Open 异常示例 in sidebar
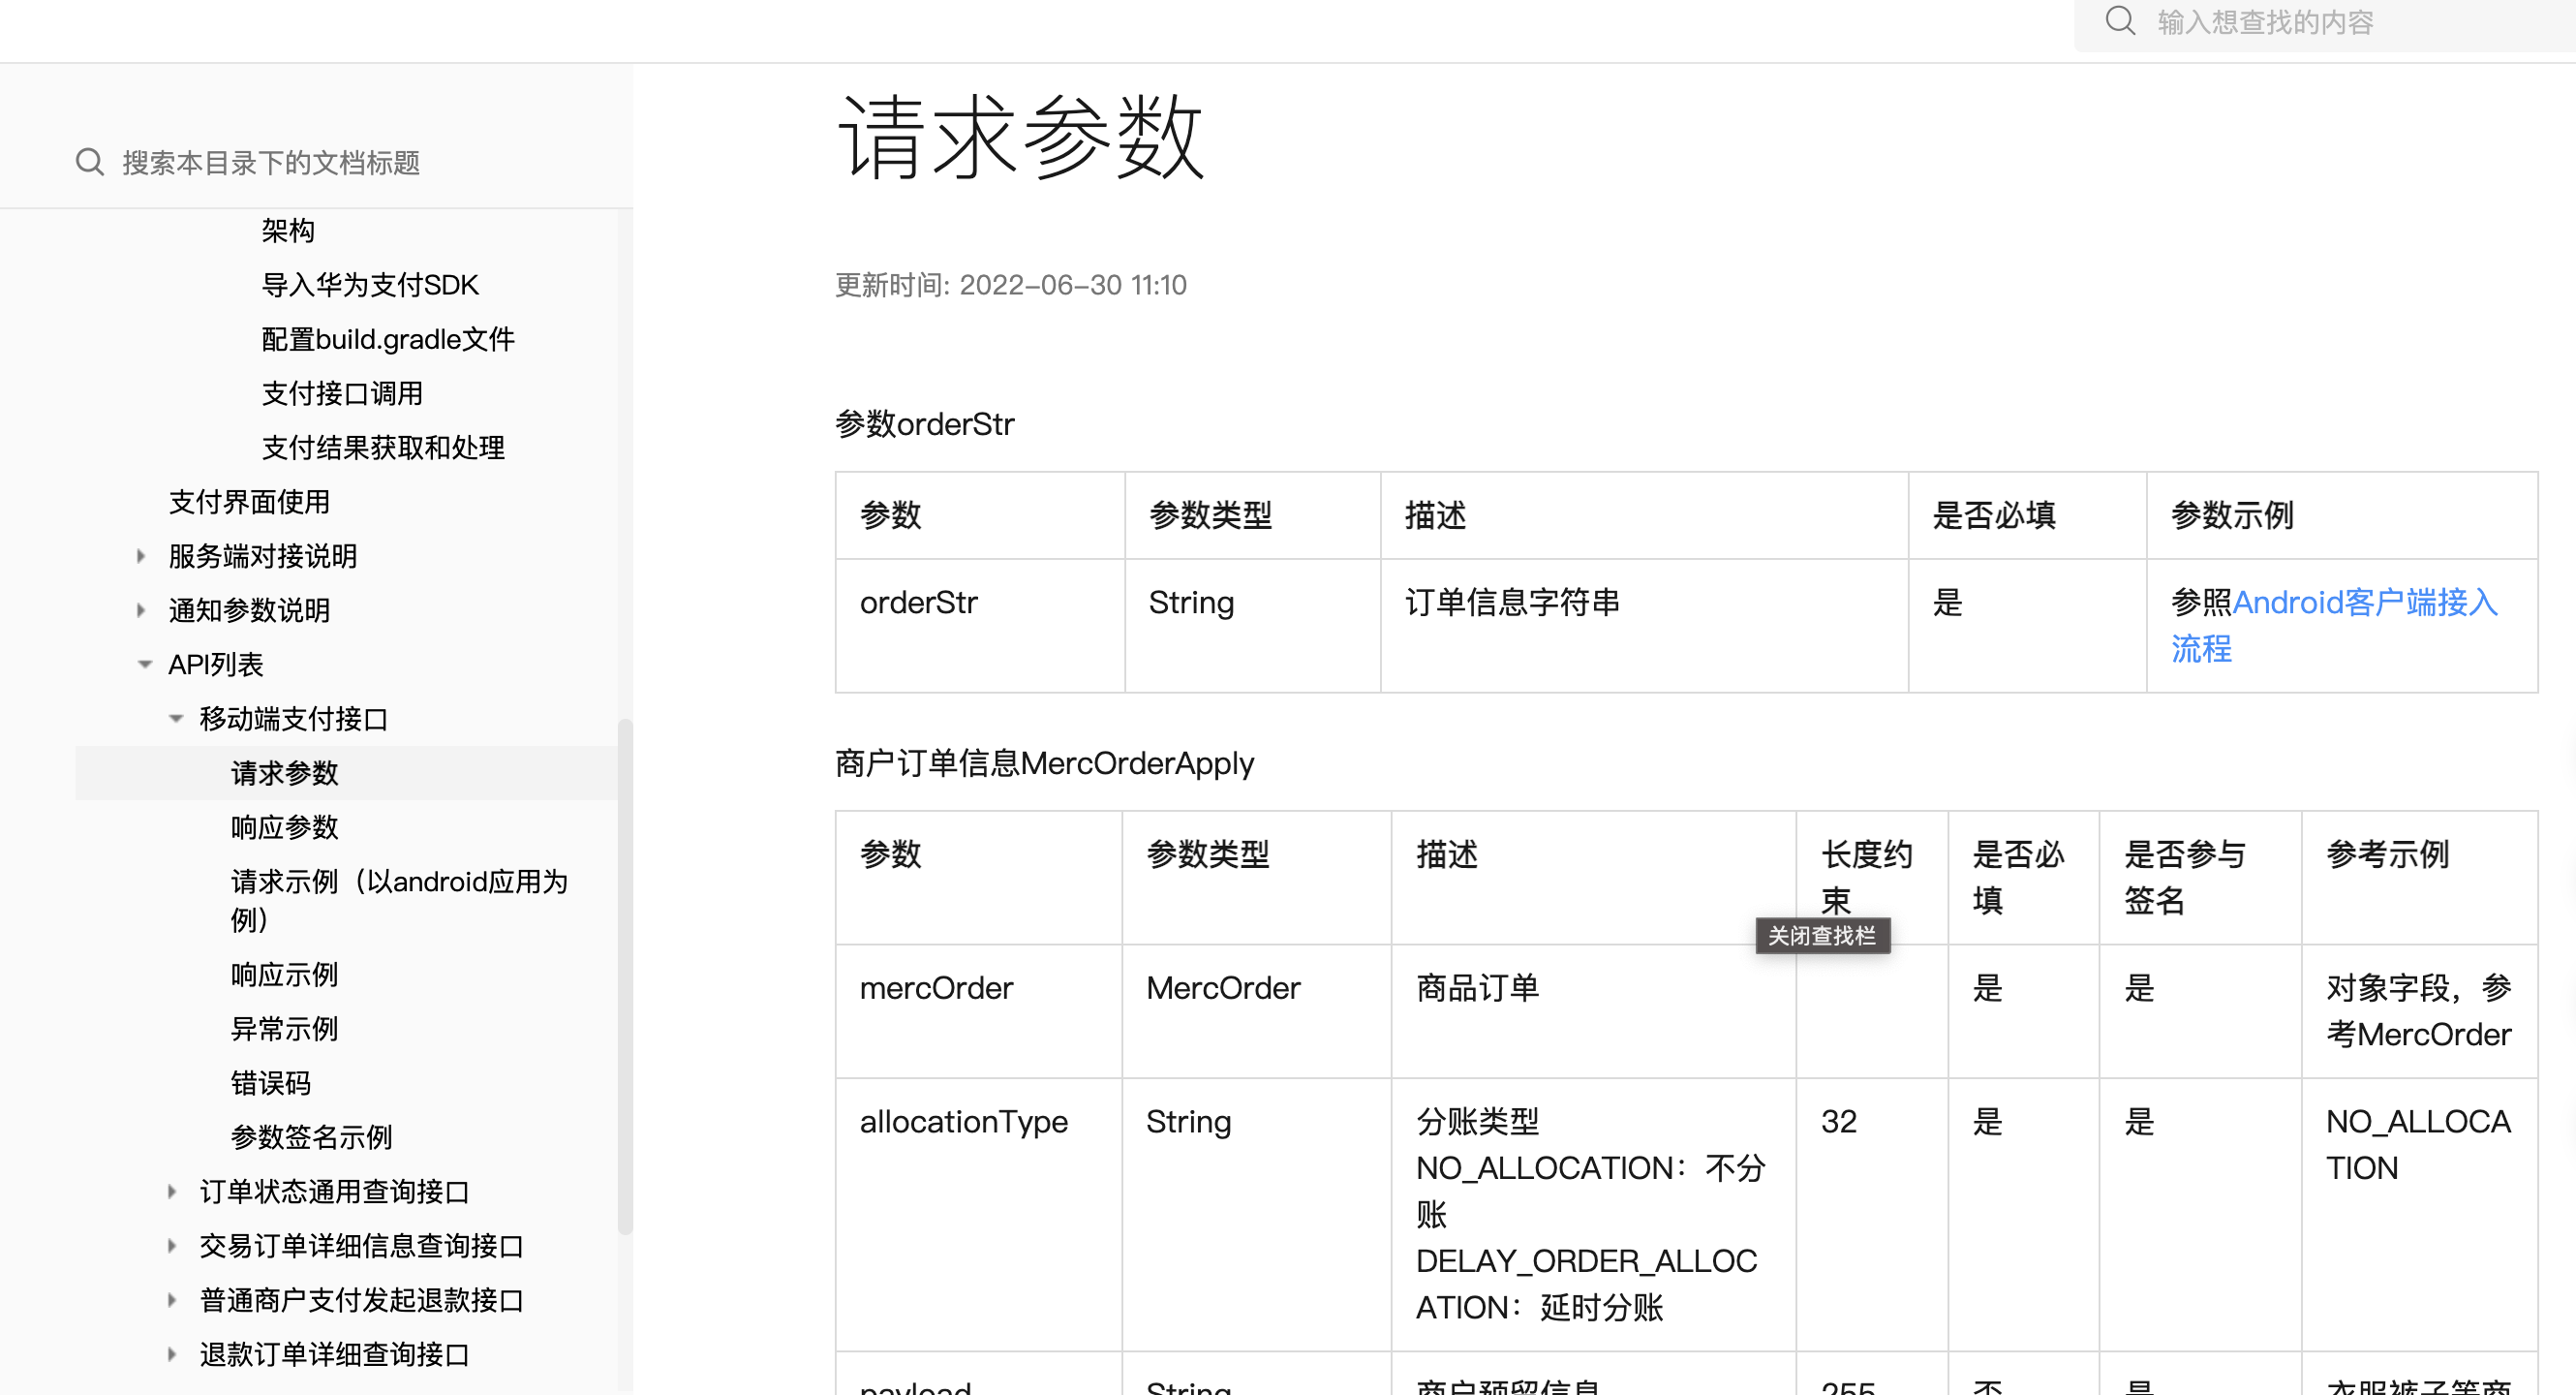2576x1395 pixels. click(284, 1028)
